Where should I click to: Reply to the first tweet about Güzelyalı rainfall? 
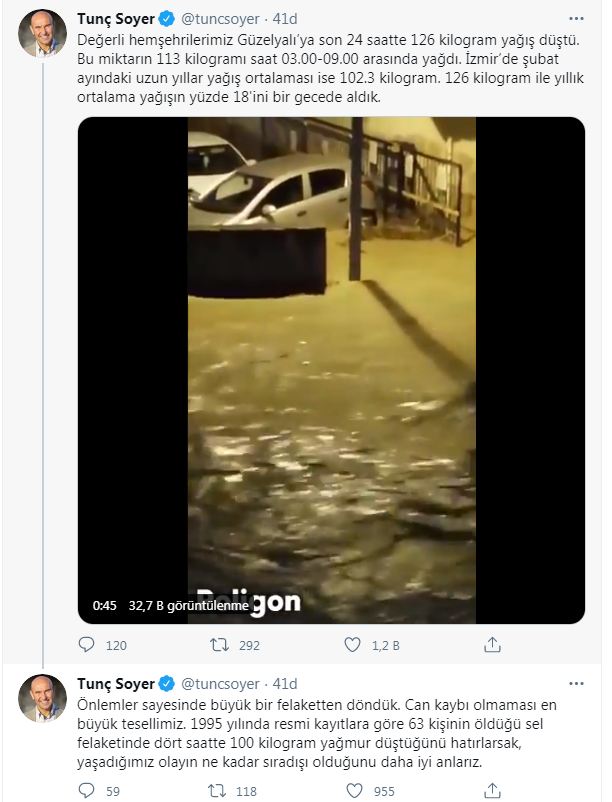86,644
